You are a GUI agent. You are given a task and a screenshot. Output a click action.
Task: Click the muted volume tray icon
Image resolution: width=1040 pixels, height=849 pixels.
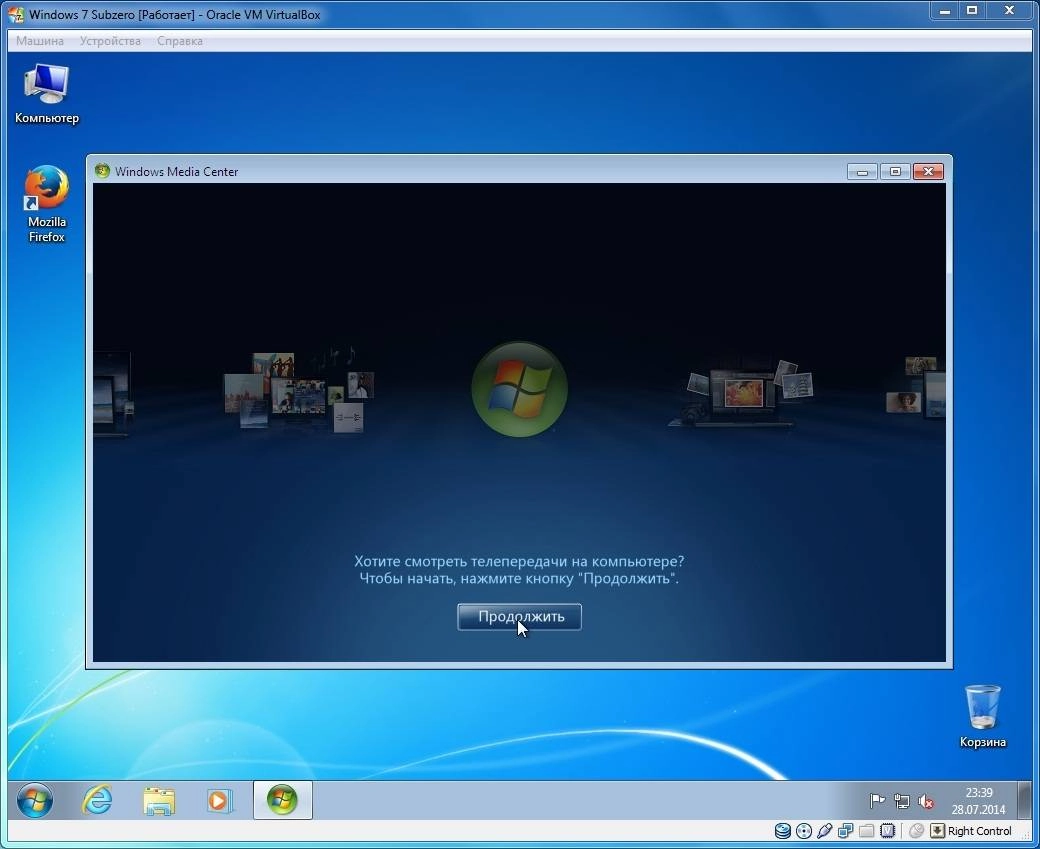pos(926,801)
